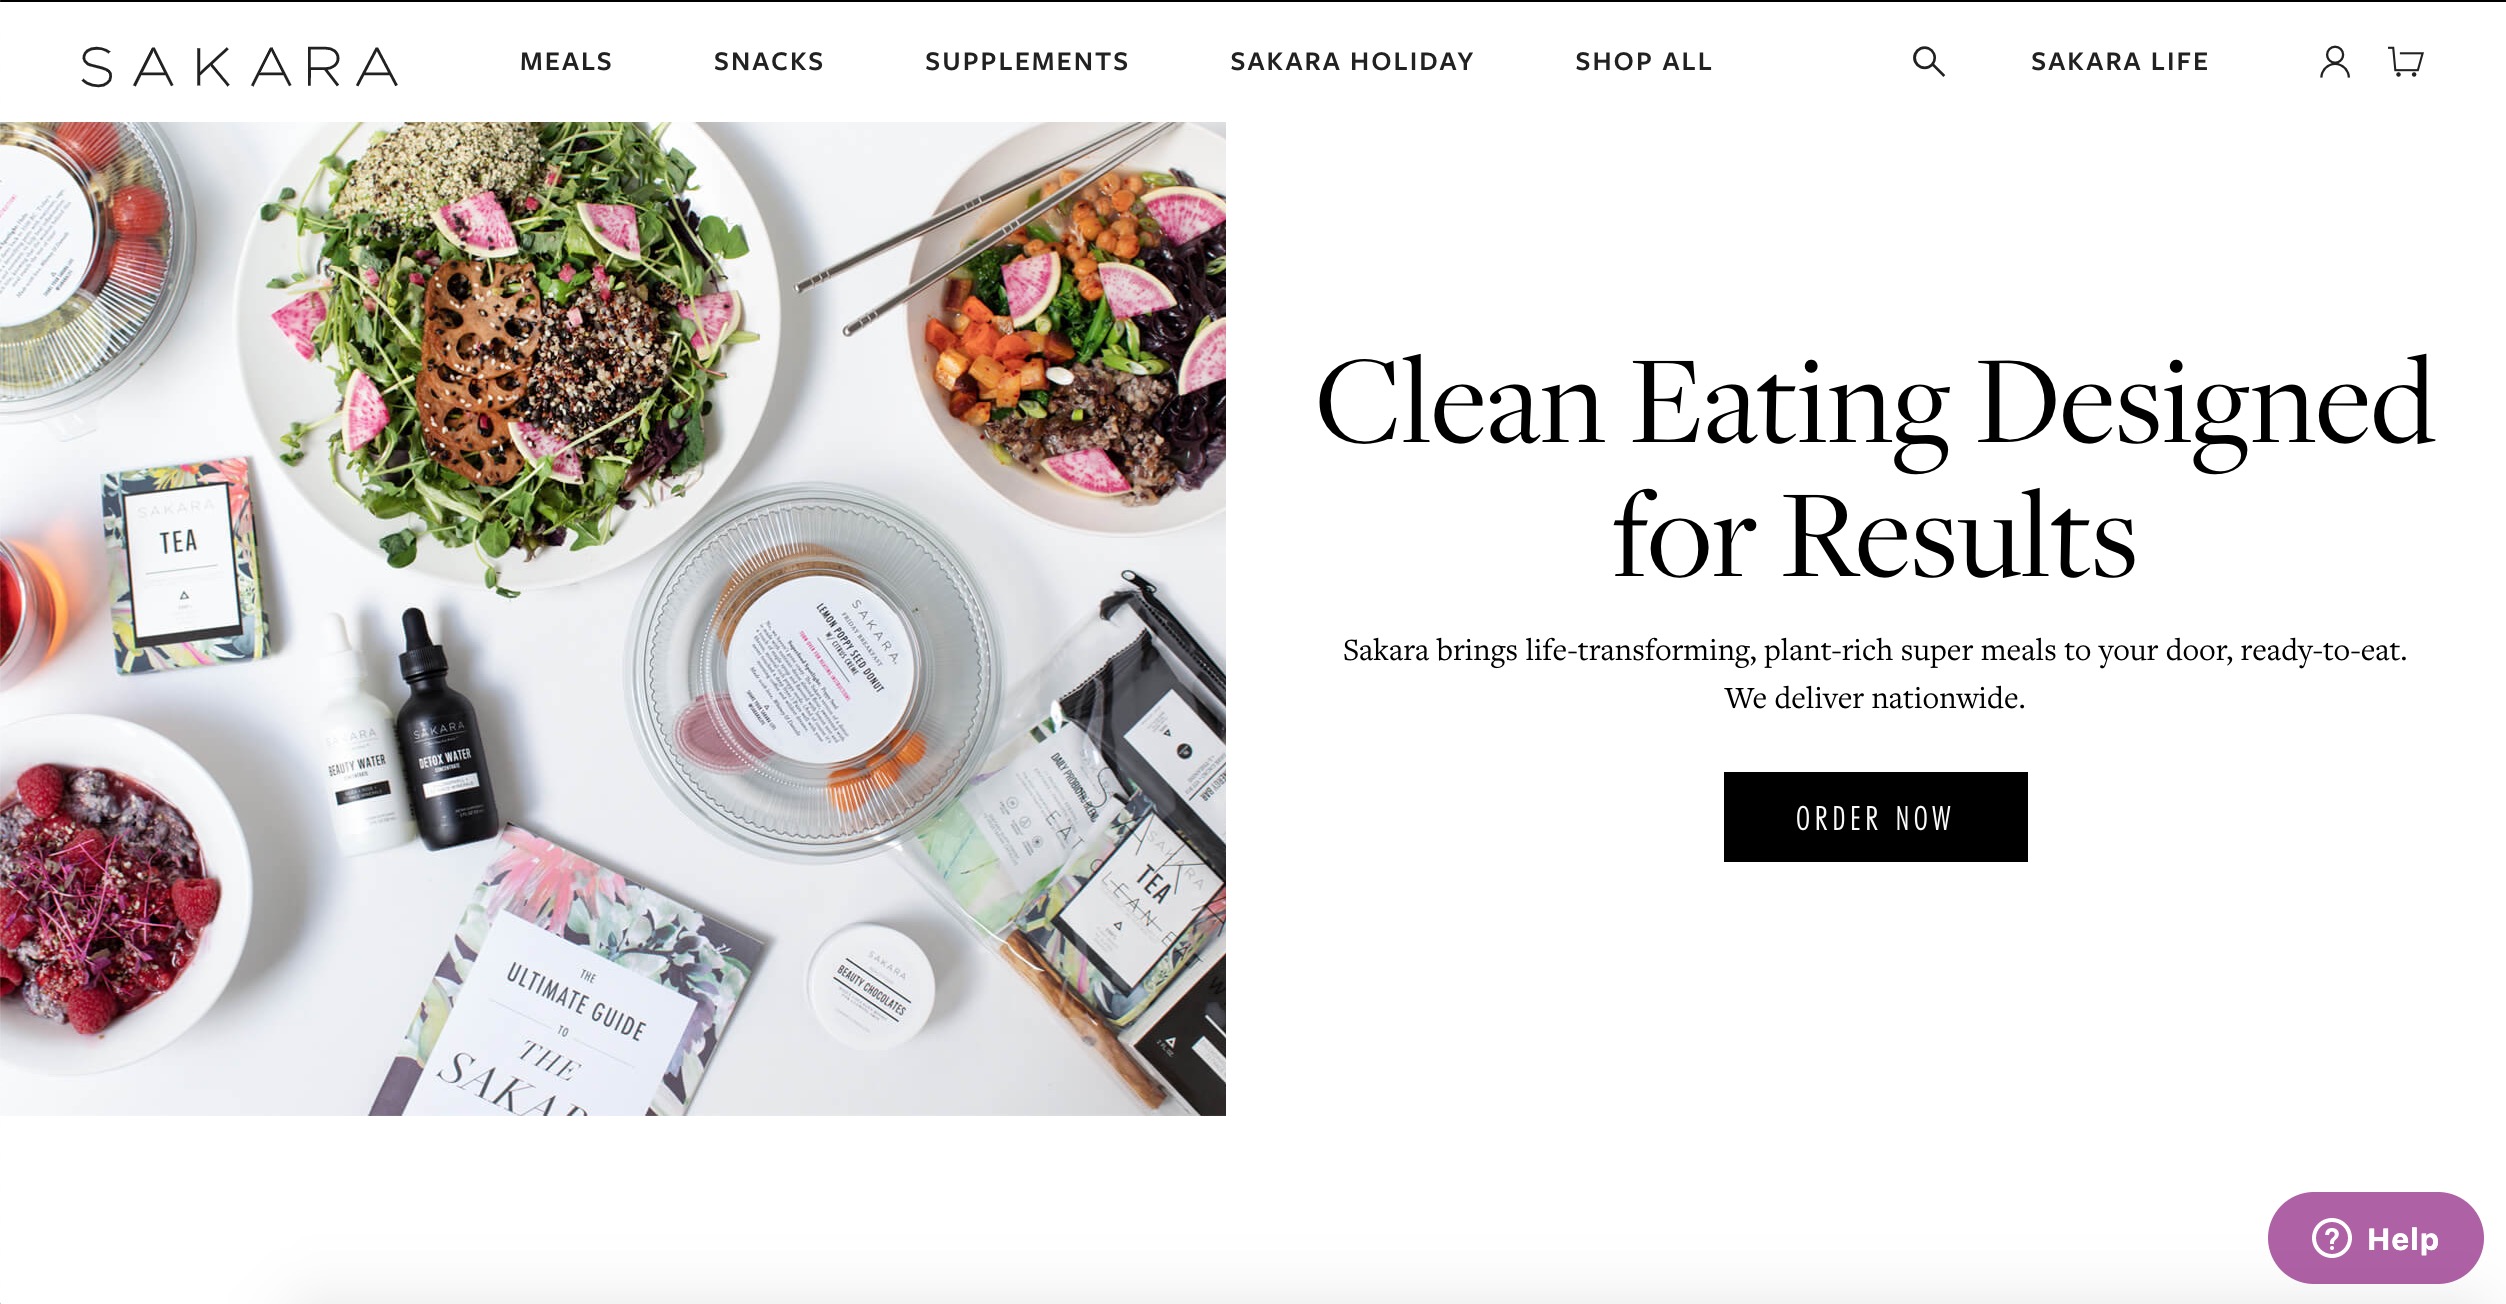Viewport: 2506px width, 1304px height.
Task: Select Sakara Holiday in navigation
Action: click(1352, 62)
